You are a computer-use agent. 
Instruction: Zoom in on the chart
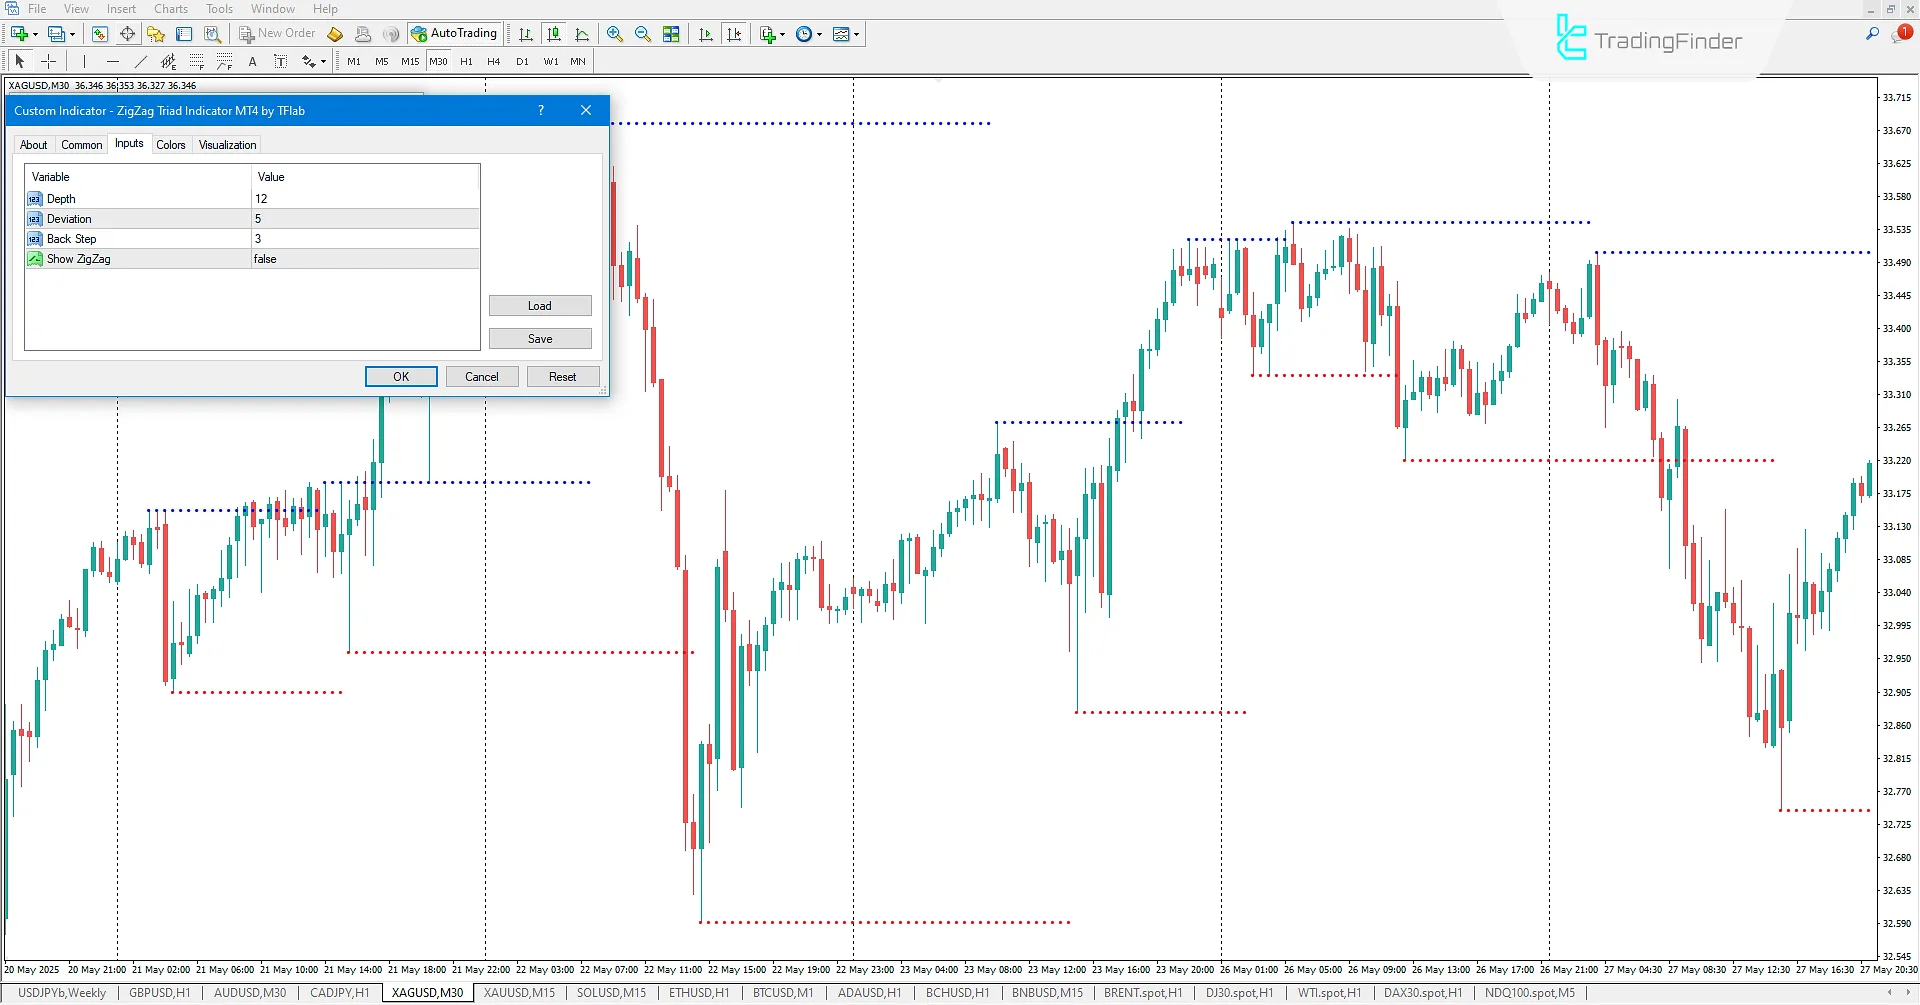pyautogui.click(x=614, y=33)
